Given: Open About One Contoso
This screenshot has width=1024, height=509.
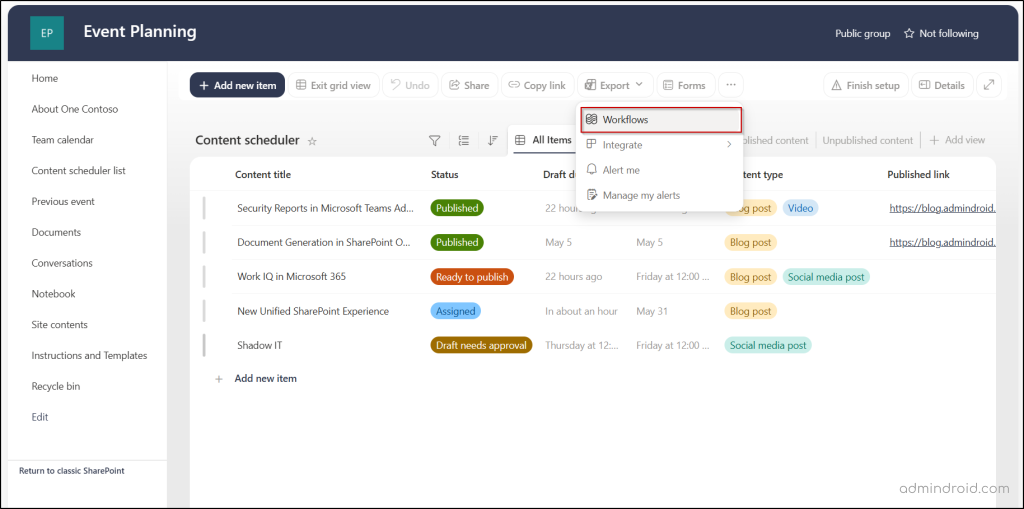Looking at the screenshot, I should pos(74,109).
